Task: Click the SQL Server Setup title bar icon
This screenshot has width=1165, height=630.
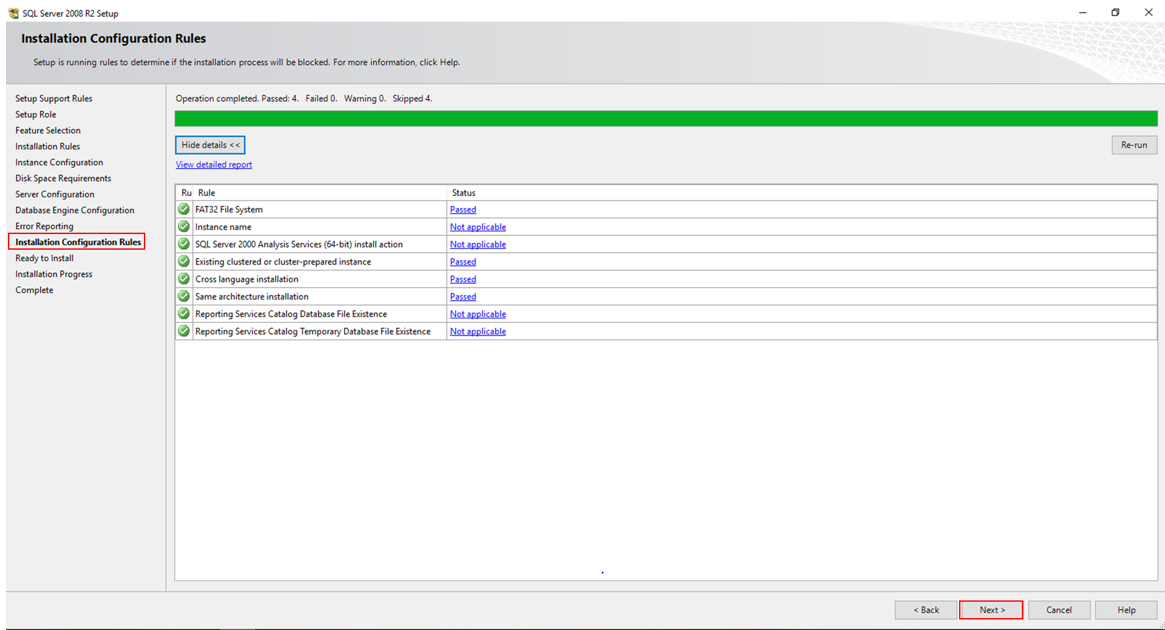Action: tap(13, 13)
